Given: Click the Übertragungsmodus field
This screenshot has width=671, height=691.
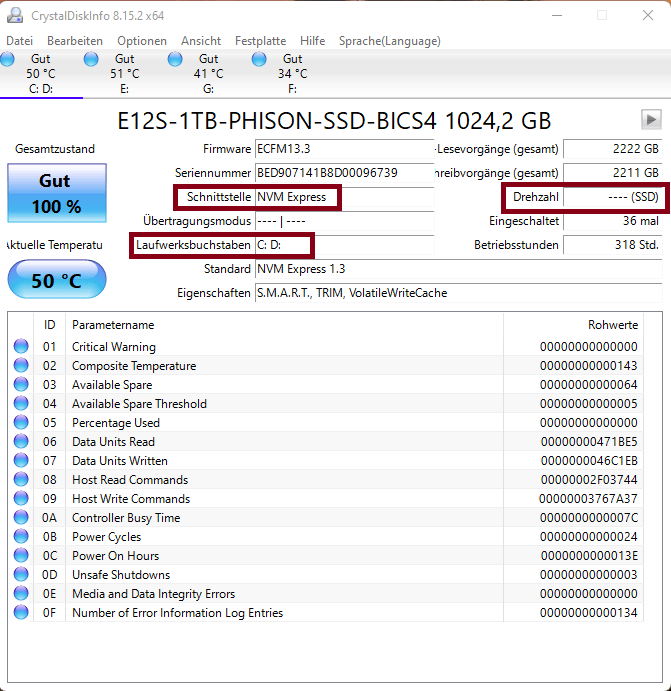Looking at the screenshot, I should [345, 221].
